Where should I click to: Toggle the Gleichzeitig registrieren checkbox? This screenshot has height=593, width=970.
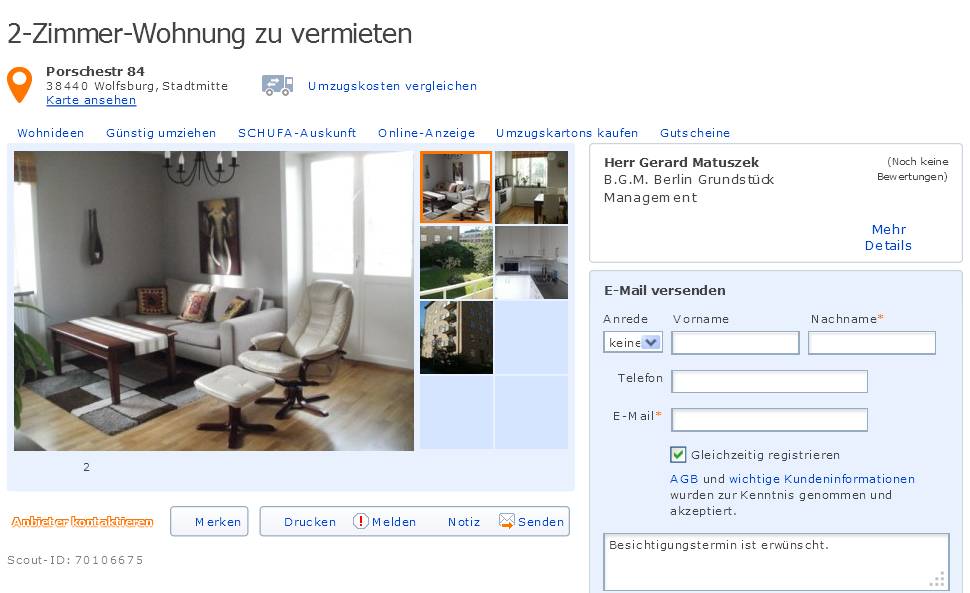[x=678, y=454]
